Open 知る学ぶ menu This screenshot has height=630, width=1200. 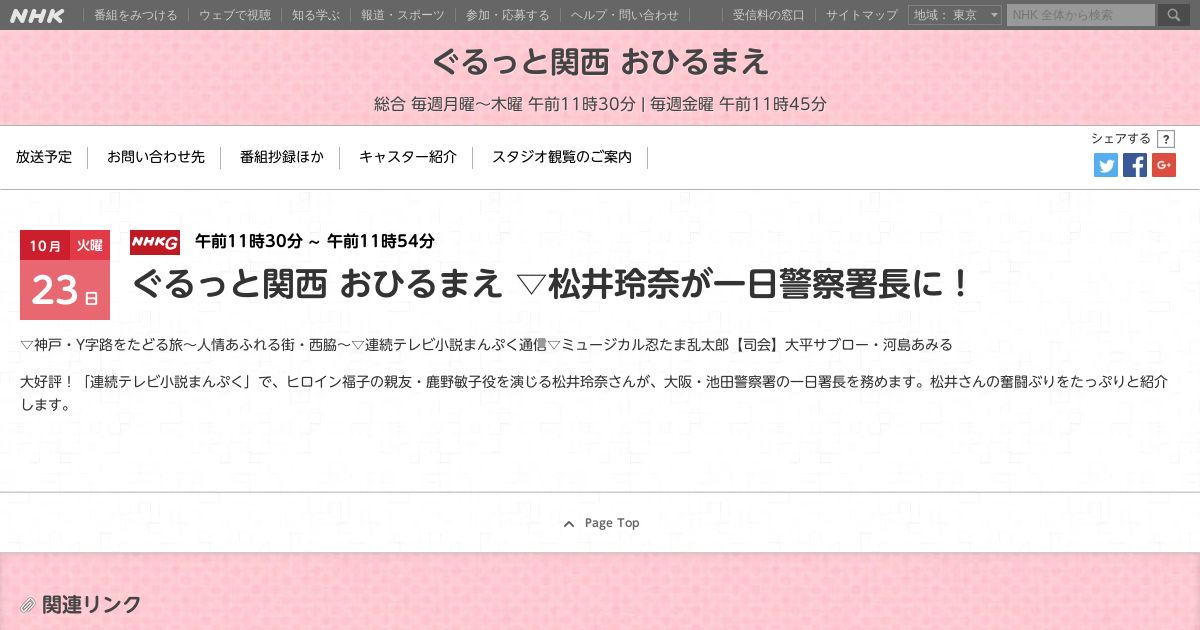[x=316, y=15]
